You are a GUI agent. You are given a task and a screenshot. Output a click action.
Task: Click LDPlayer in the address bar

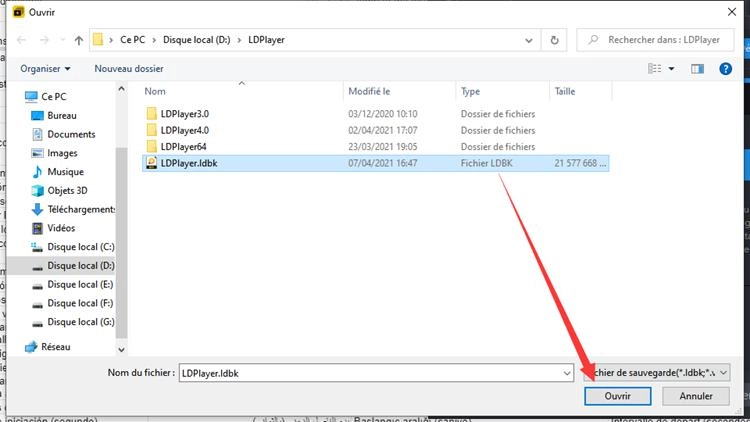coord(266,40)
